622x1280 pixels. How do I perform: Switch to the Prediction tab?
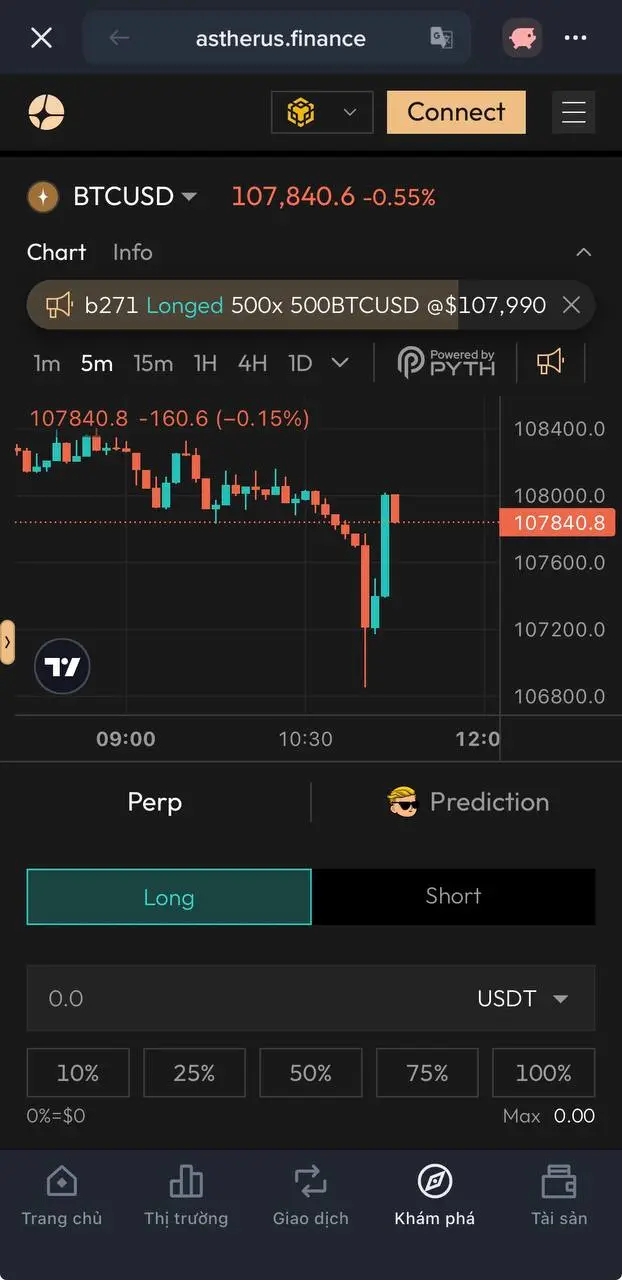468,802
